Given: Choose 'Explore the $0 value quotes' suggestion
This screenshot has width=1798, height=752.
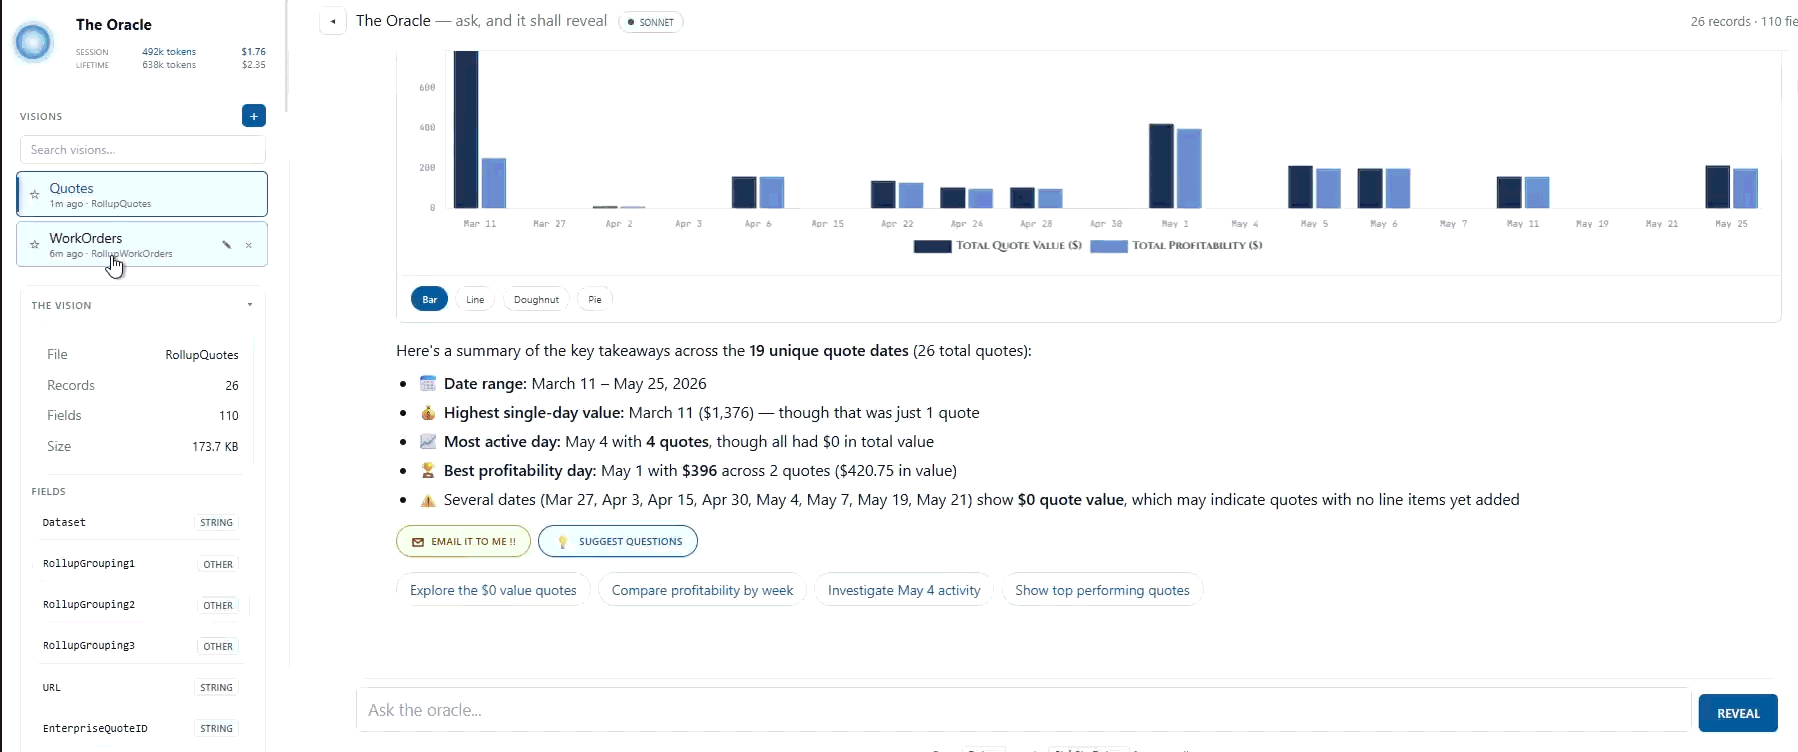Looking at the screenshot, I should pos(493,590).
